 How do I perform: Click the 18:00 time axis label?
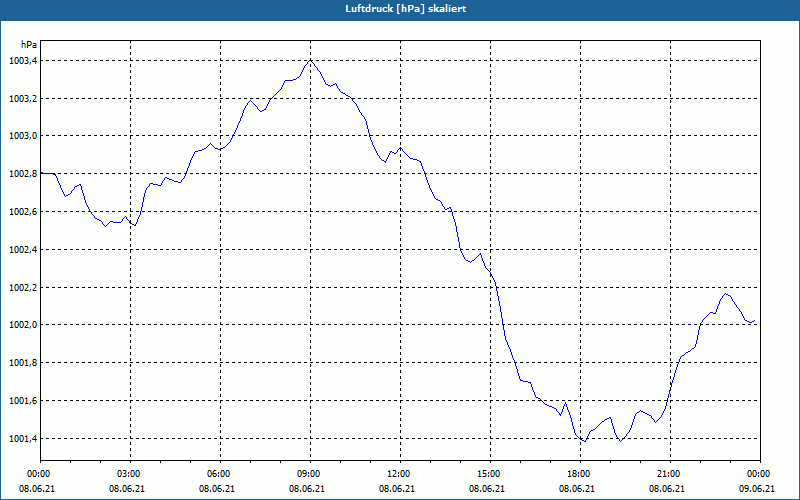tap(580, 474)
